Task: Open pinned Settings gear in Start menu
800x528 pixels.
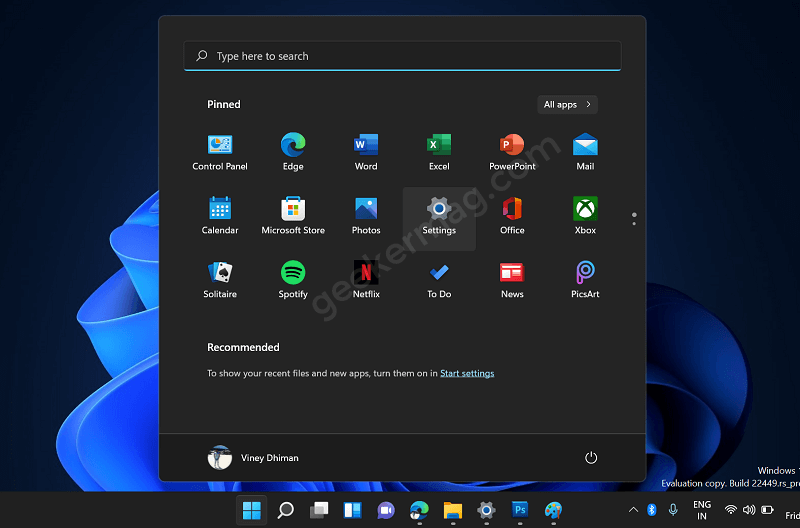Action: pos(439,218)
